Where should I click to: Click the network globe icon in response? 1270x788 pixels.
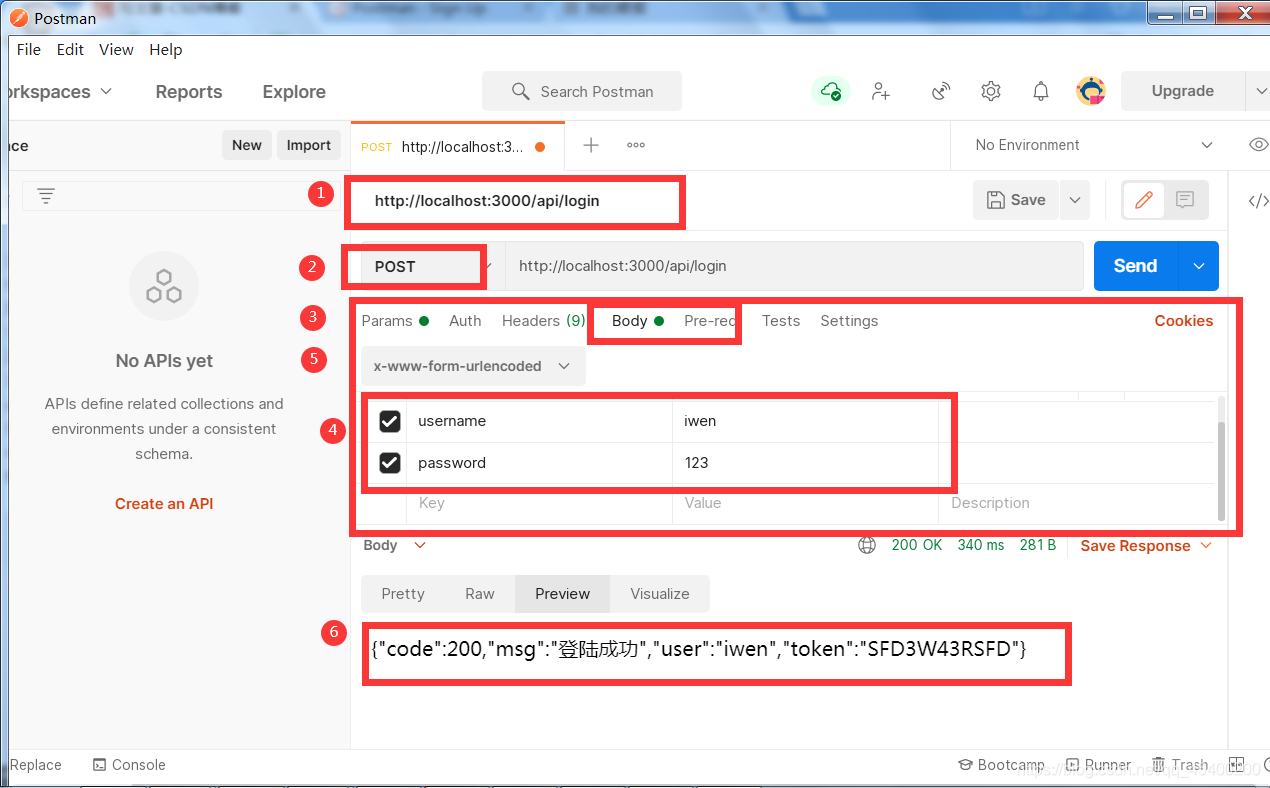[x=867, y=545]
